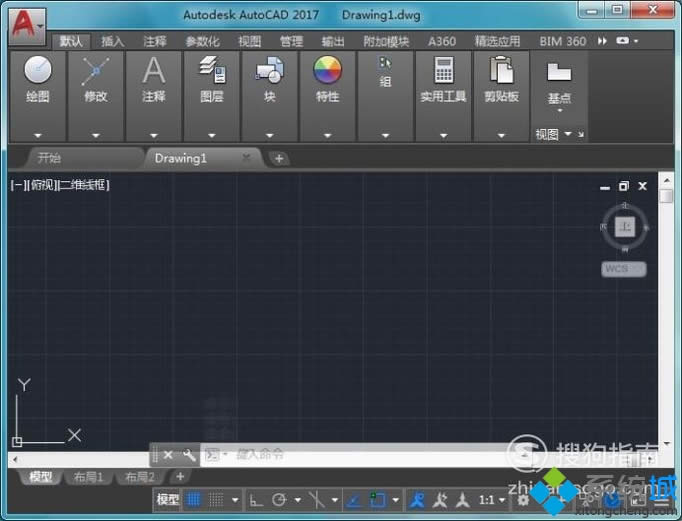The image size is (682, 521).
Task: Add a new drawing tab with plus button
Action: (x=279, y=159)
